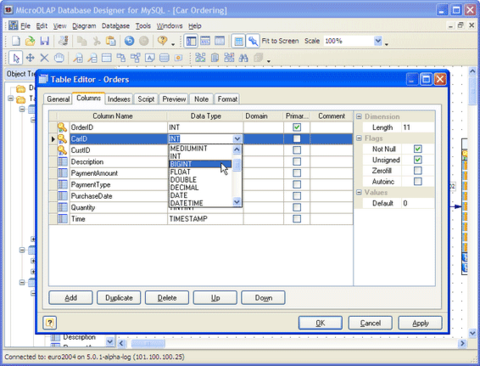Collapse the Flags section expander
The height and width of the screenshot is (366, 480).
coord(359,138)
